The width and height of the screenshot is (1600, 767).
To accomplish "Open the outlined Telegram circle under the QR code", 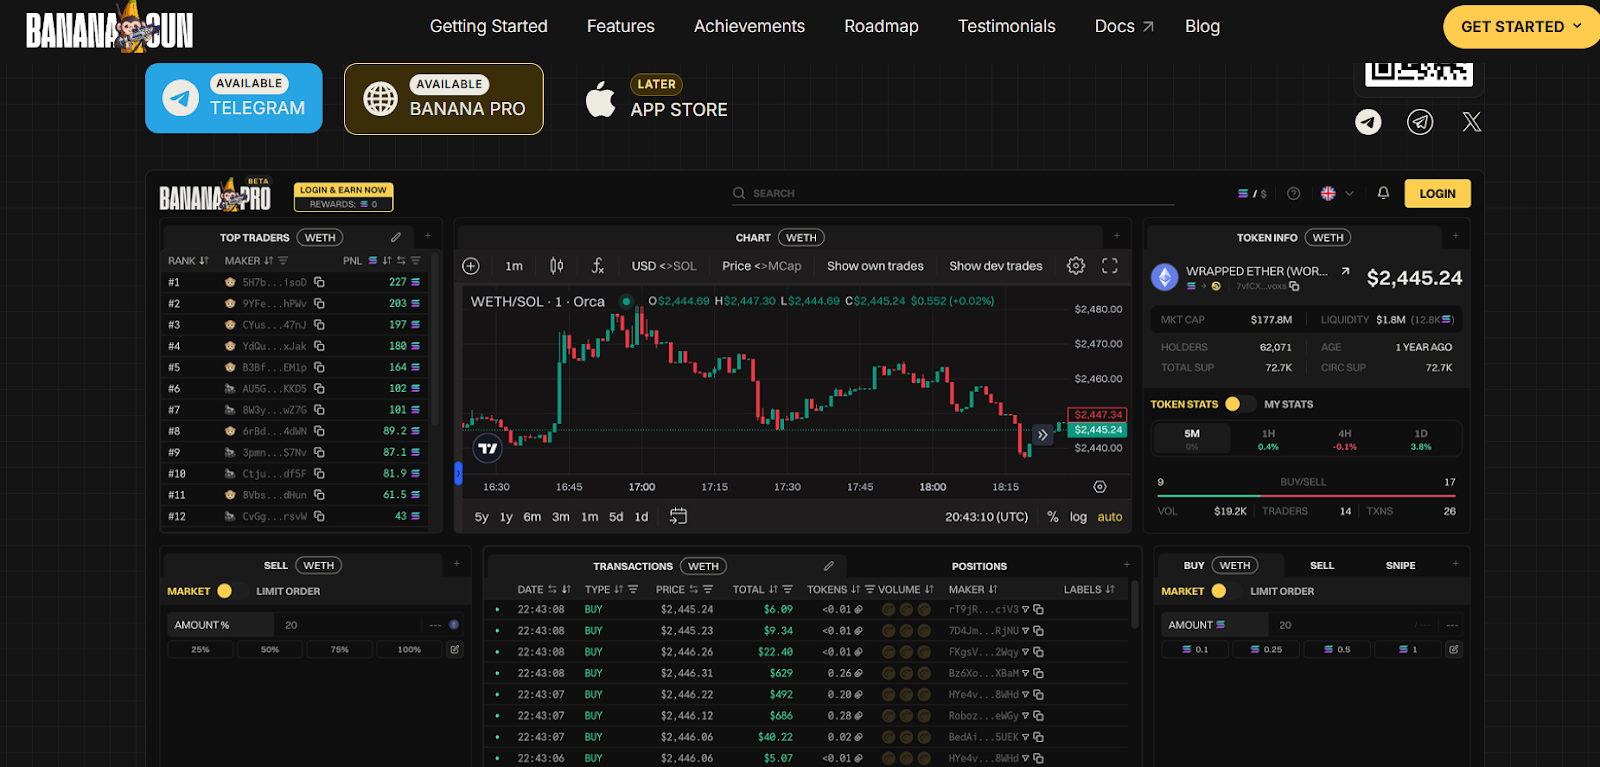I will 1420,122.
